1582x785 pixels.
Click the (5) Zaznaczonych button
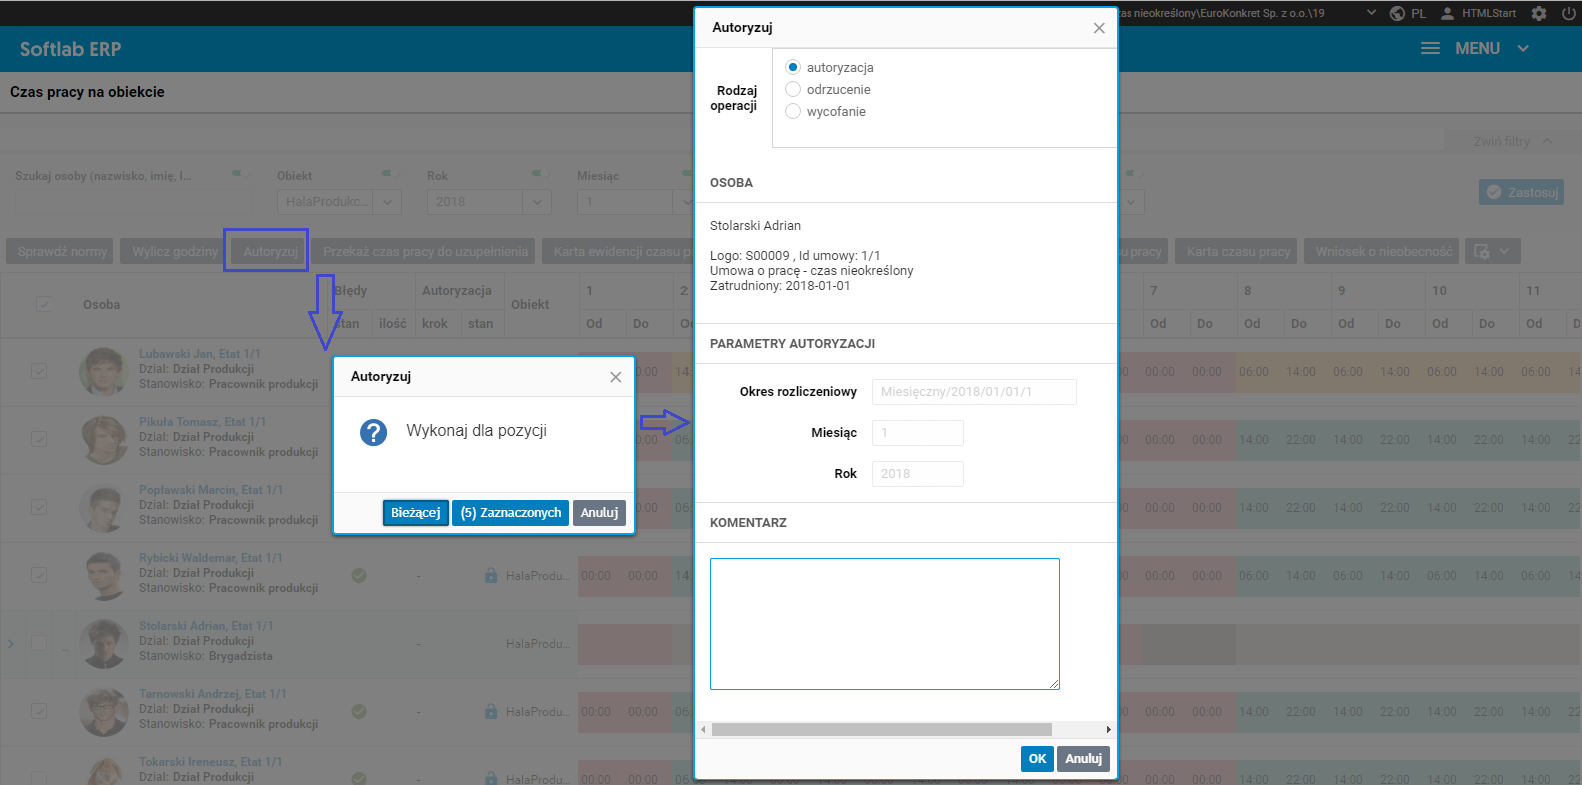[x=511, y=513]
